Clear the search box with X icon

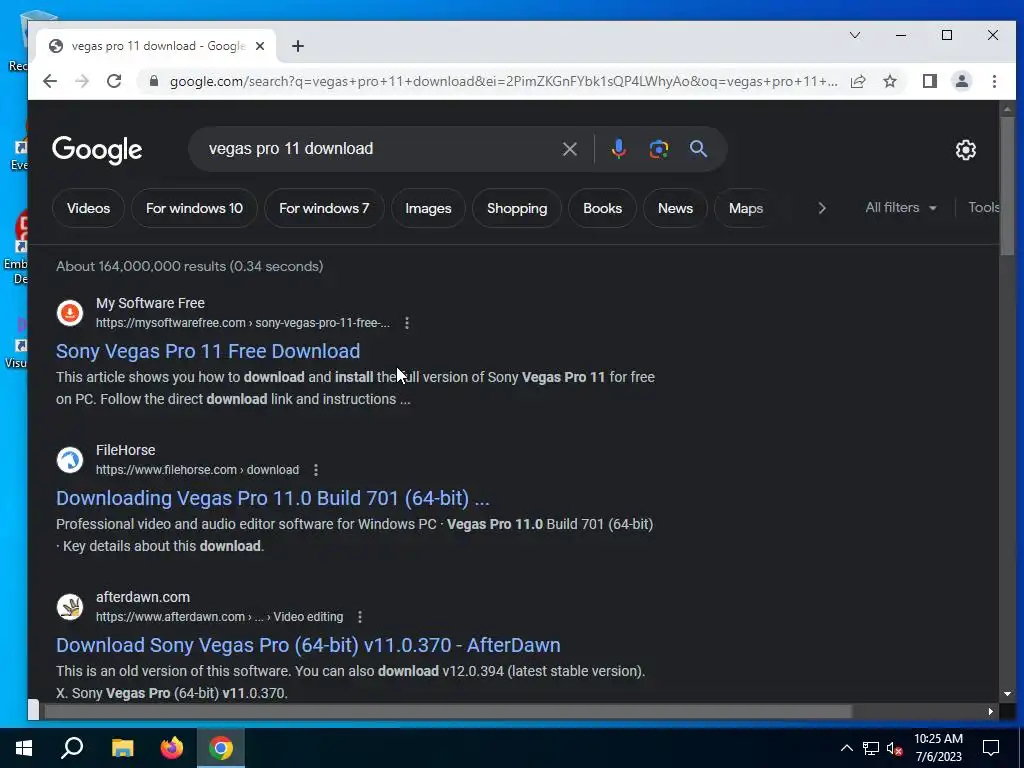tap(569, 149)
